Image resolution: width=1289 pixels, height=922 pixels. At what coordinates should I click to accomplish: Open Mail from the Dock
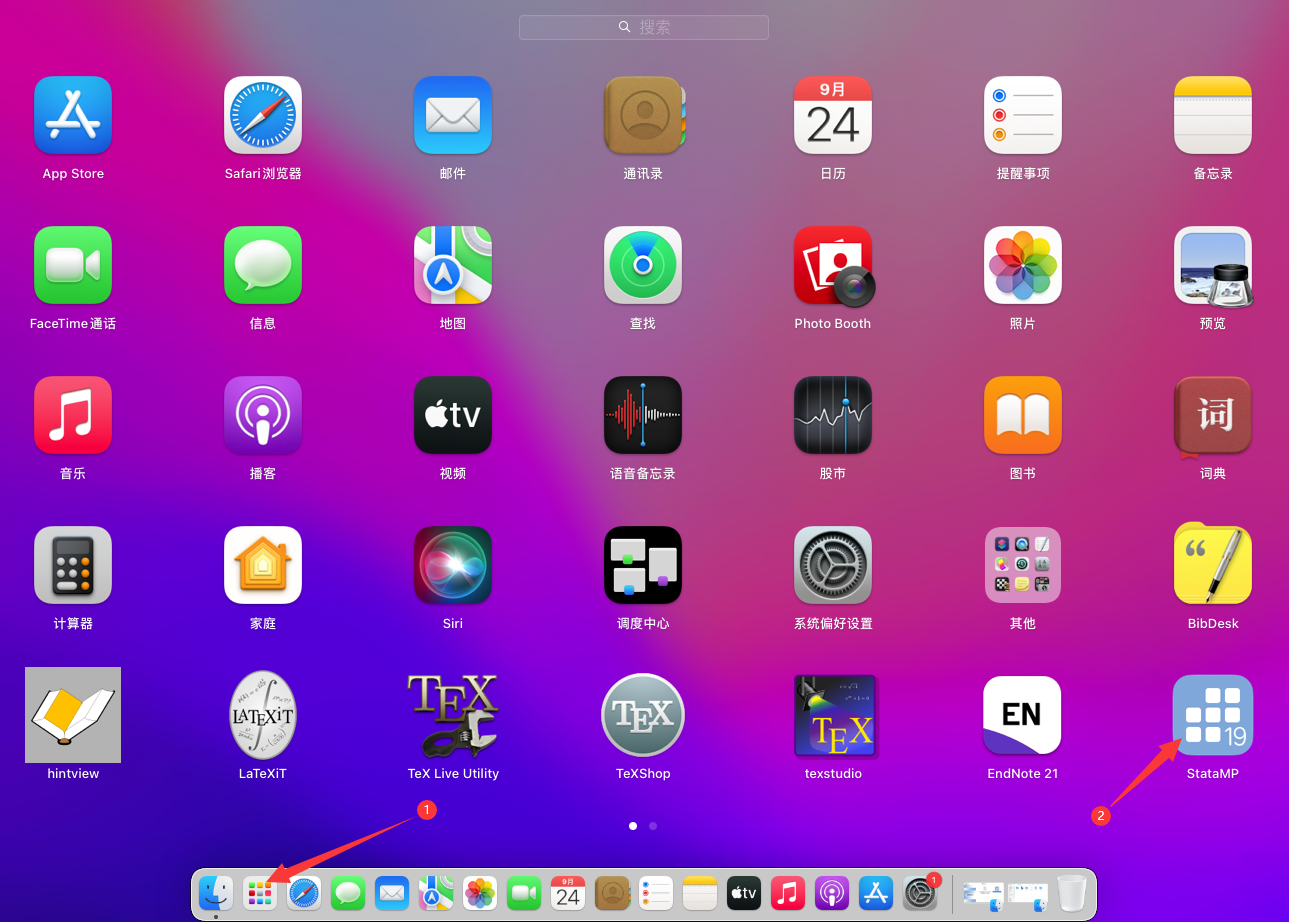coord(392,892)
